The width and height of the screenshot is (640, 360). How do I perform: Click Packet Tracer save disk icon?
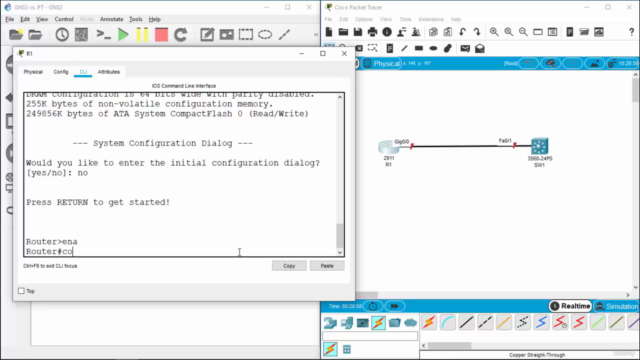(x=358, y=32)
